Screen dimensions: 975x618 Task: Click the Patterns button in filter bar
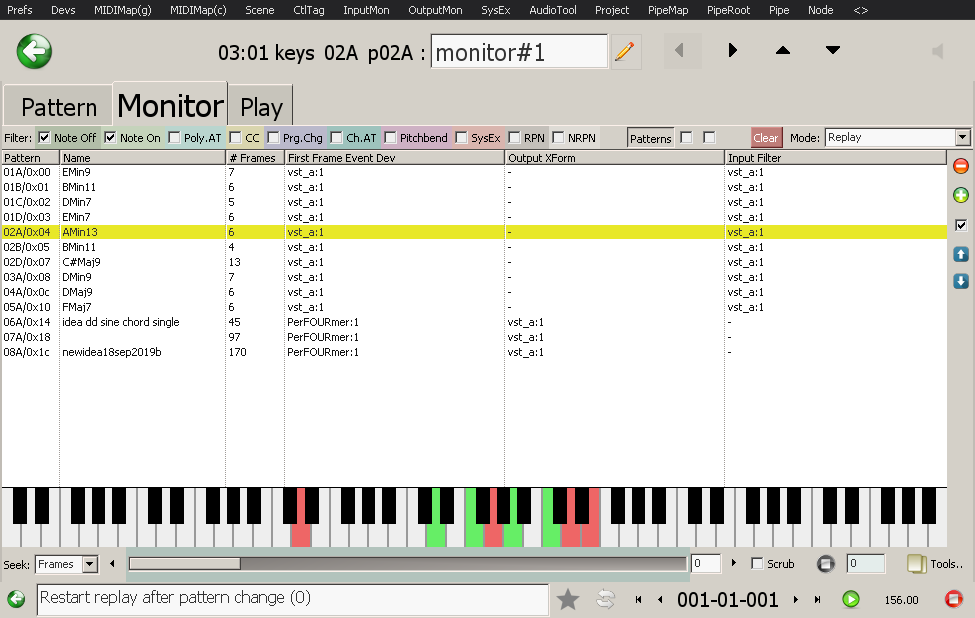coord(651,138)
